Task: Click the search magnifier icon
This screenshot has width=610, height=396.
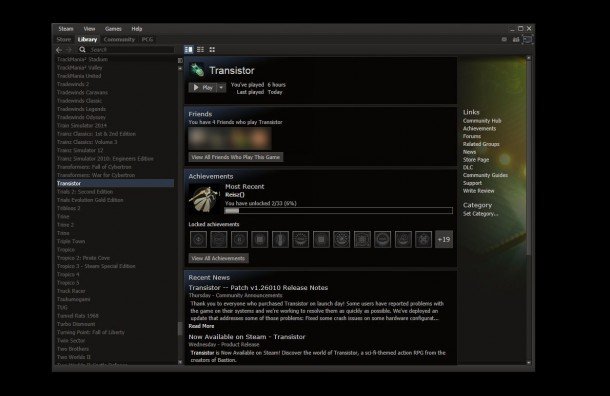Action: [x=82, y=49]
